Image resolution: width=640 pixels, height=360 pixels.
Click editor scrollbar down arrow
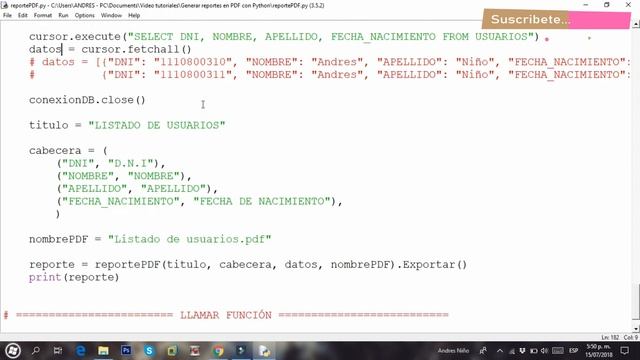click(x=636, y=329)
